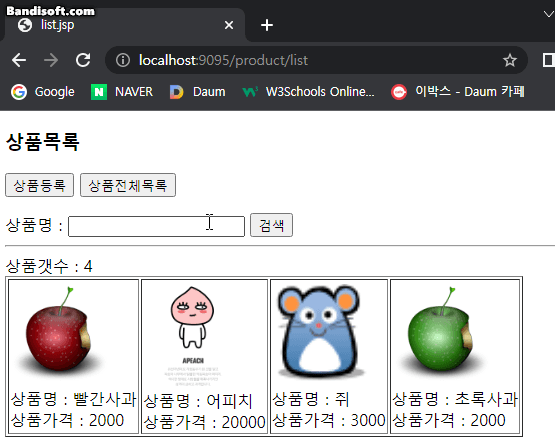Click the Apeach character product image
The width and height of the screenshot is (555, 448).
click(x=192, y=336)
